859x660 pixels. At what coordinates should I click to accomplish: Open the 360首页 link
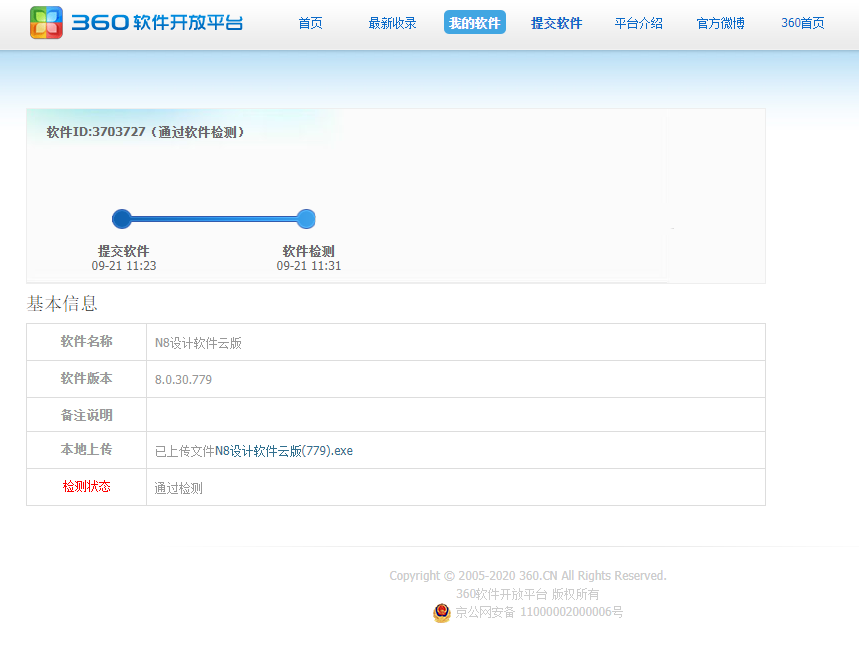(x=803, y=23)
